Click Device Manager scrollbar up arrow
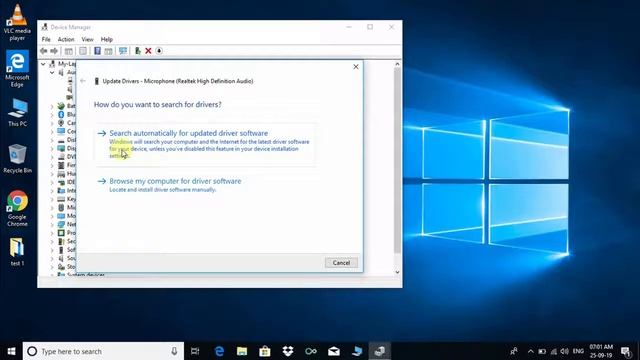640x360 pixels. pos(397,64)
